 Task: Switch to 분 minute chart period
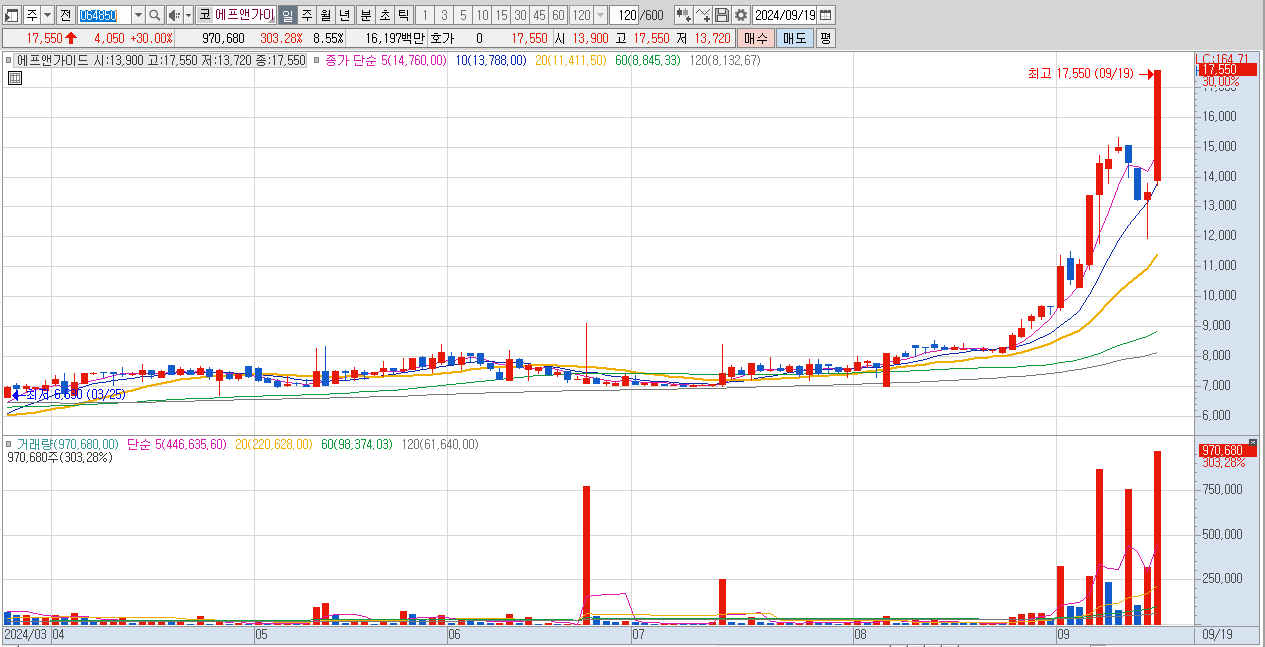[x=364, y=15]
